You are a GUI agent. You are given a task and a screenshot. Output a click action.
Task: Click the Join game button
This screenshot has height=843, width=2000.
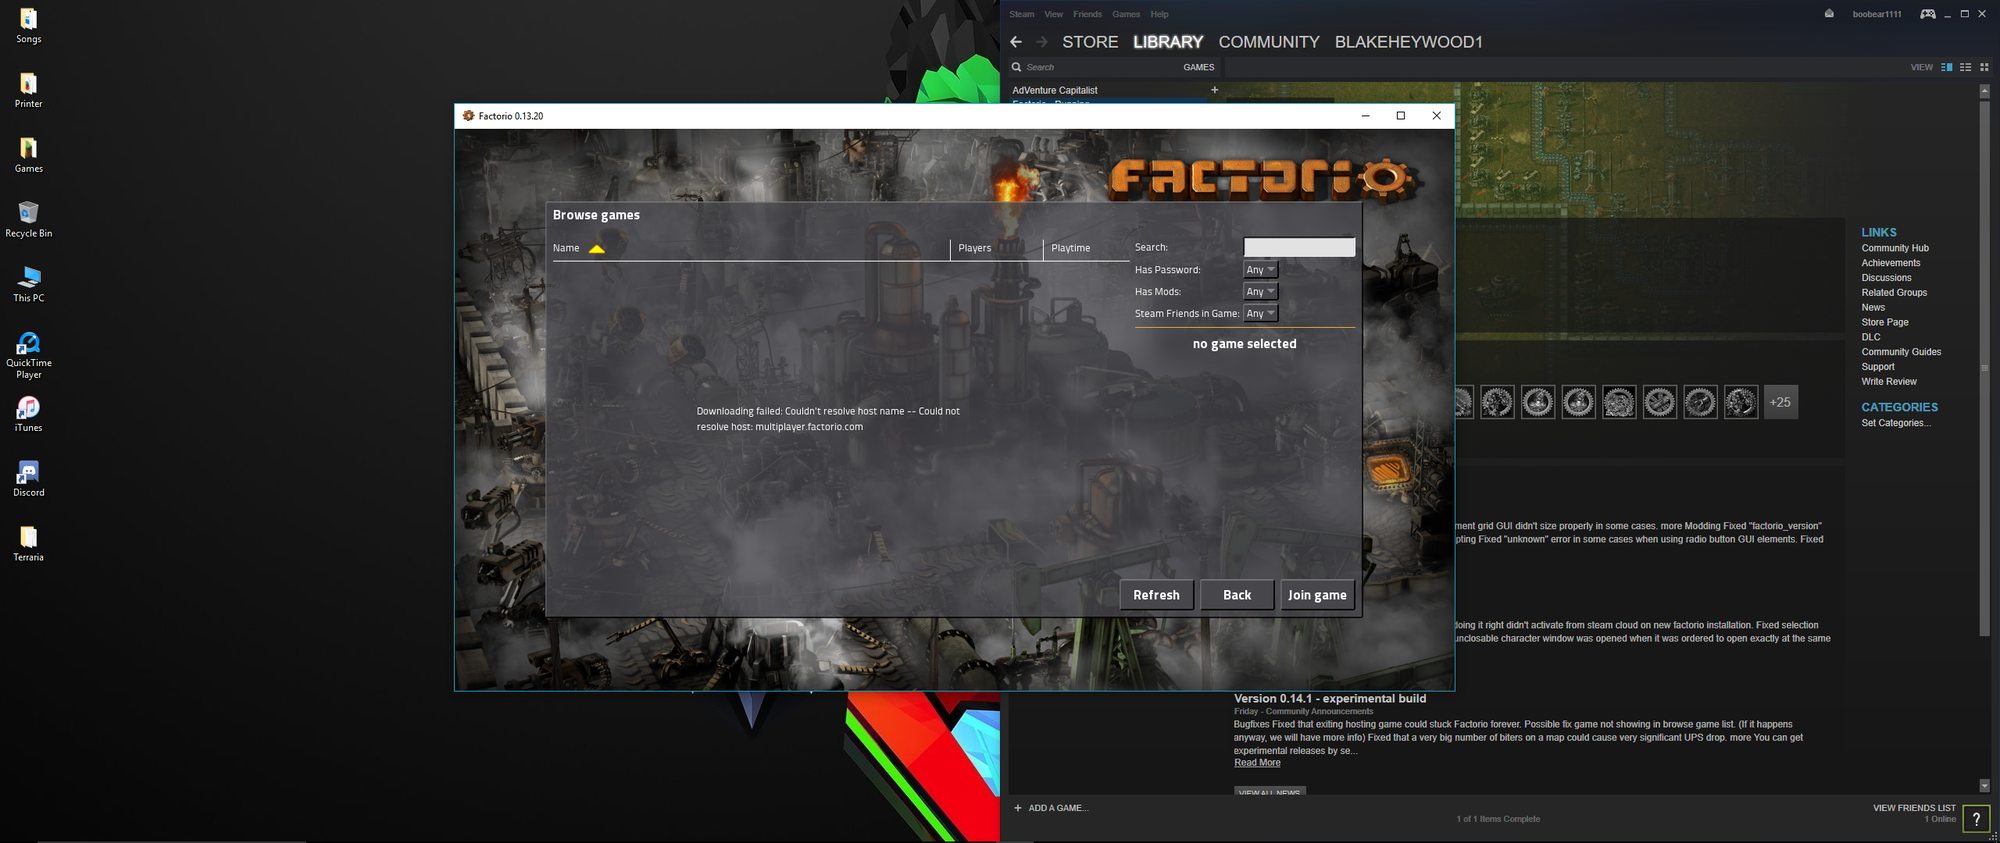point(1317,595)
